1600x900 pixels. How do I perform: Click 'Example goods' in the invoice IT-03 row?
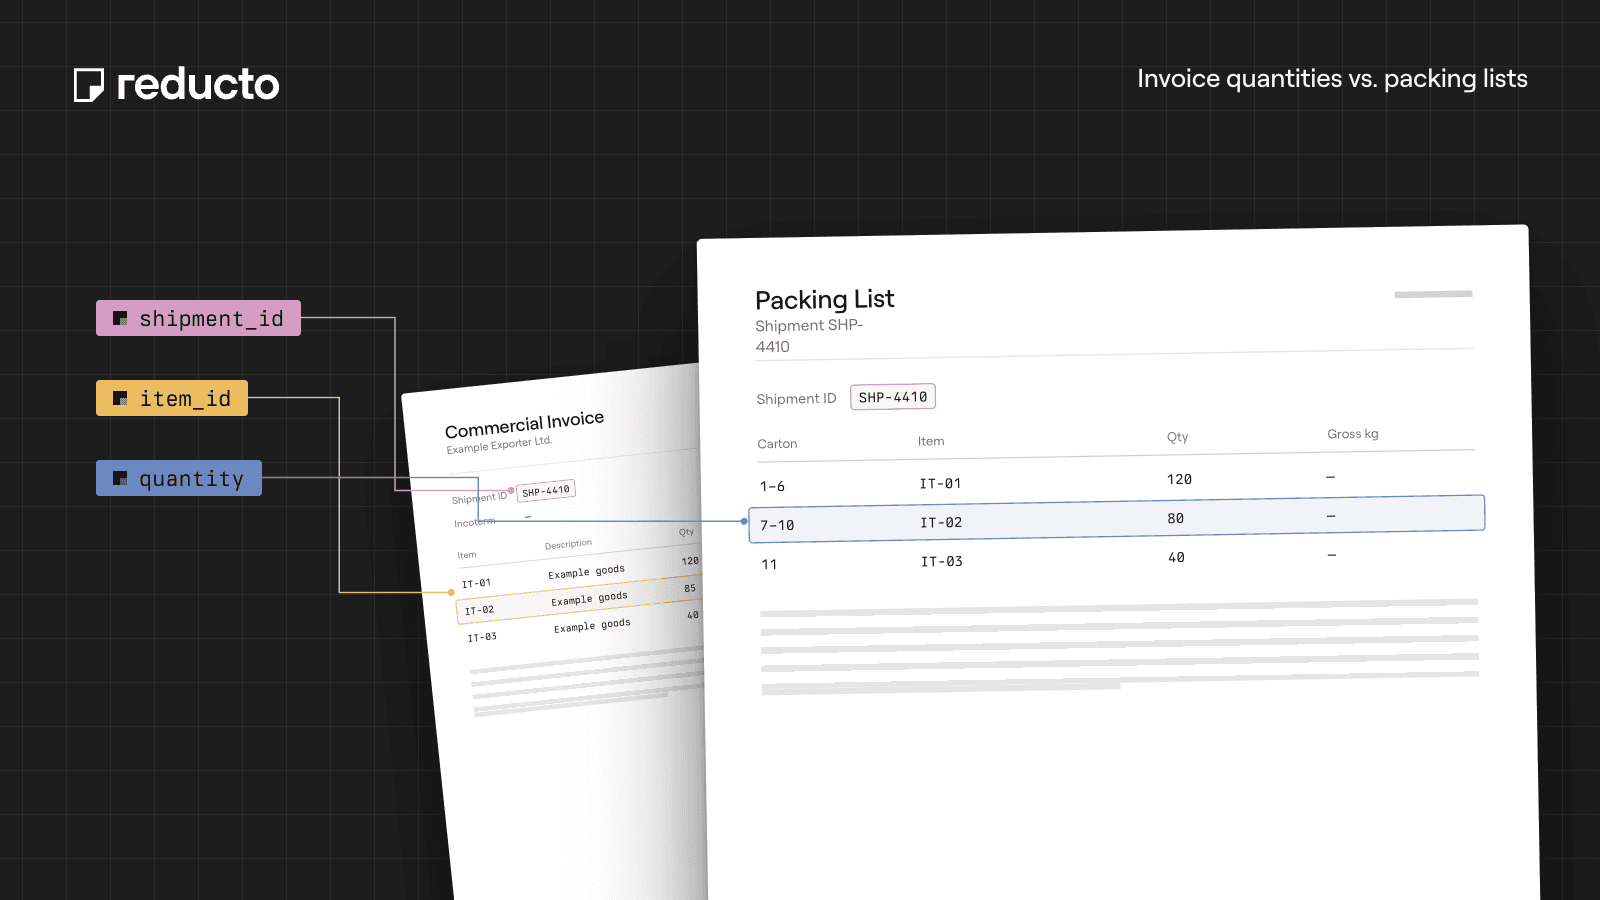(592, 626)
